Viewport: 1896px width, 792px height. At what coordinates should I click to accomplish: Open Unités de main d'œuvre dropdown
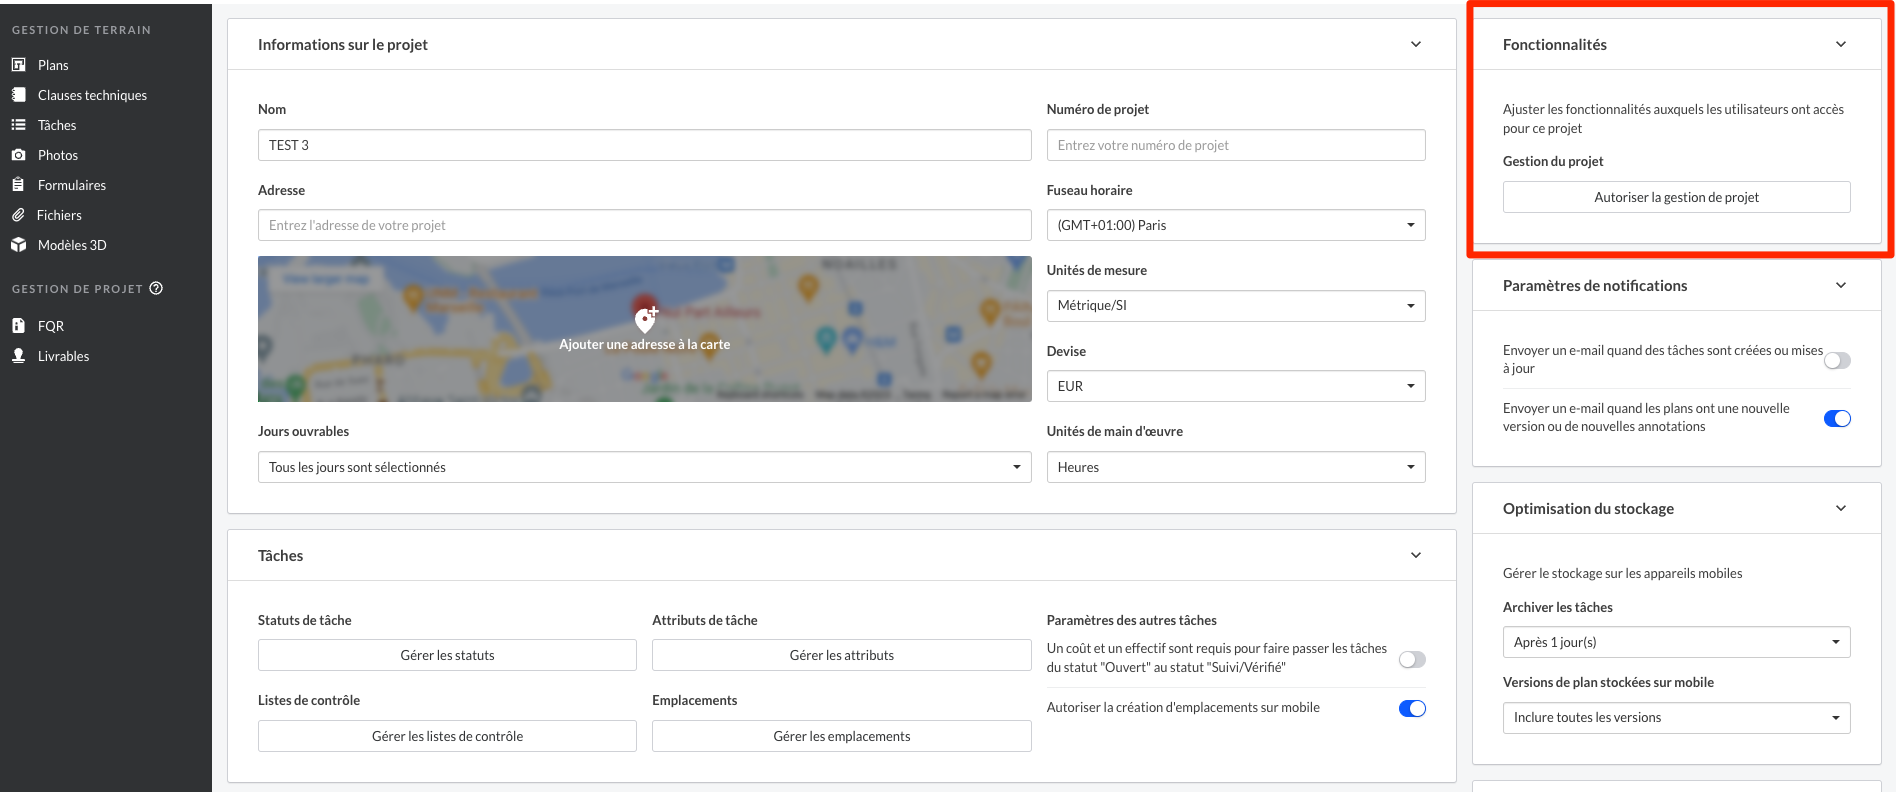pyautogui.click(x=1236, y=467)
